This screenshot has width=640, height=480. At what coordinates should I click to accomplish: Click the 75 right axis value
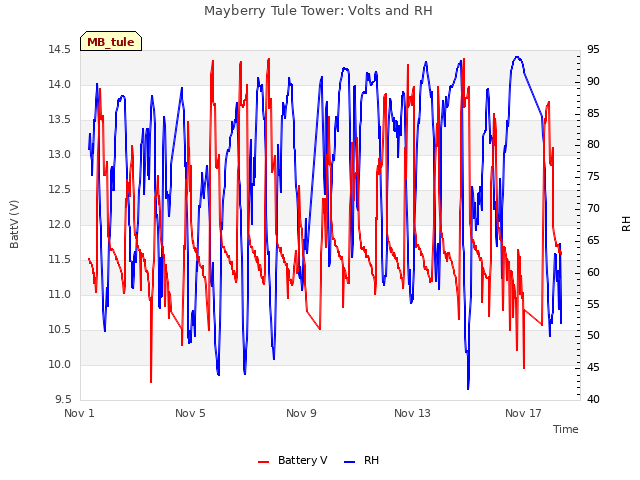593,177
